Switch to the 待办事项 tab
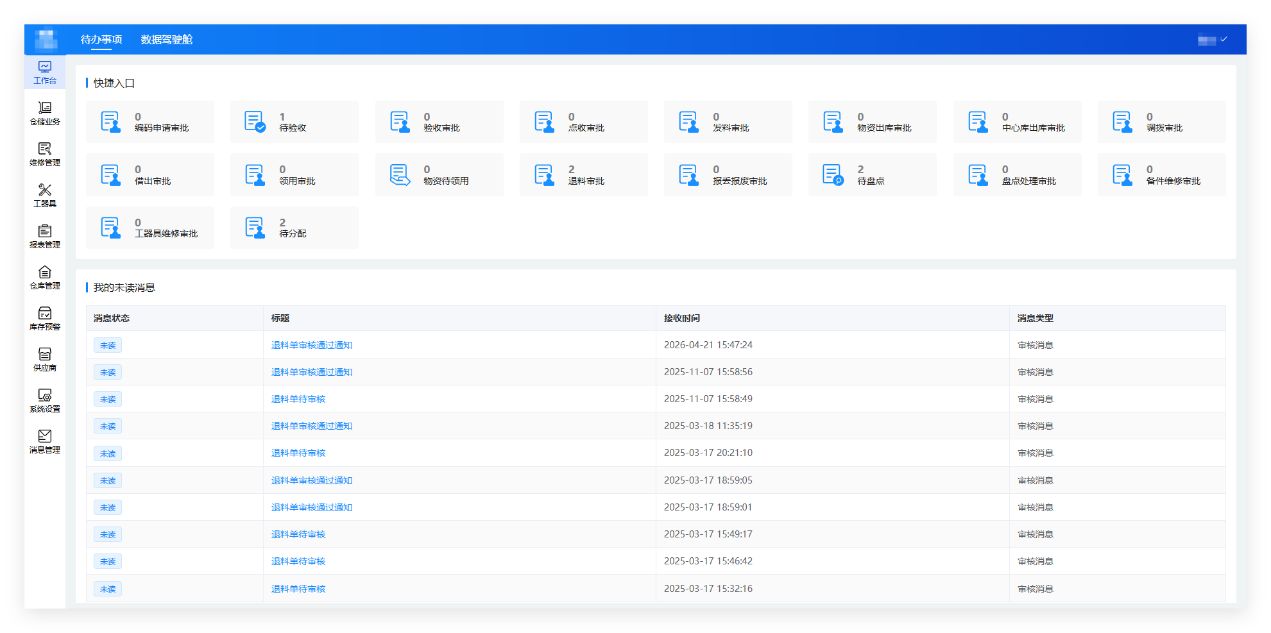Image resolution: width=1271 pixels, height=633 pixels. (101, 40)
